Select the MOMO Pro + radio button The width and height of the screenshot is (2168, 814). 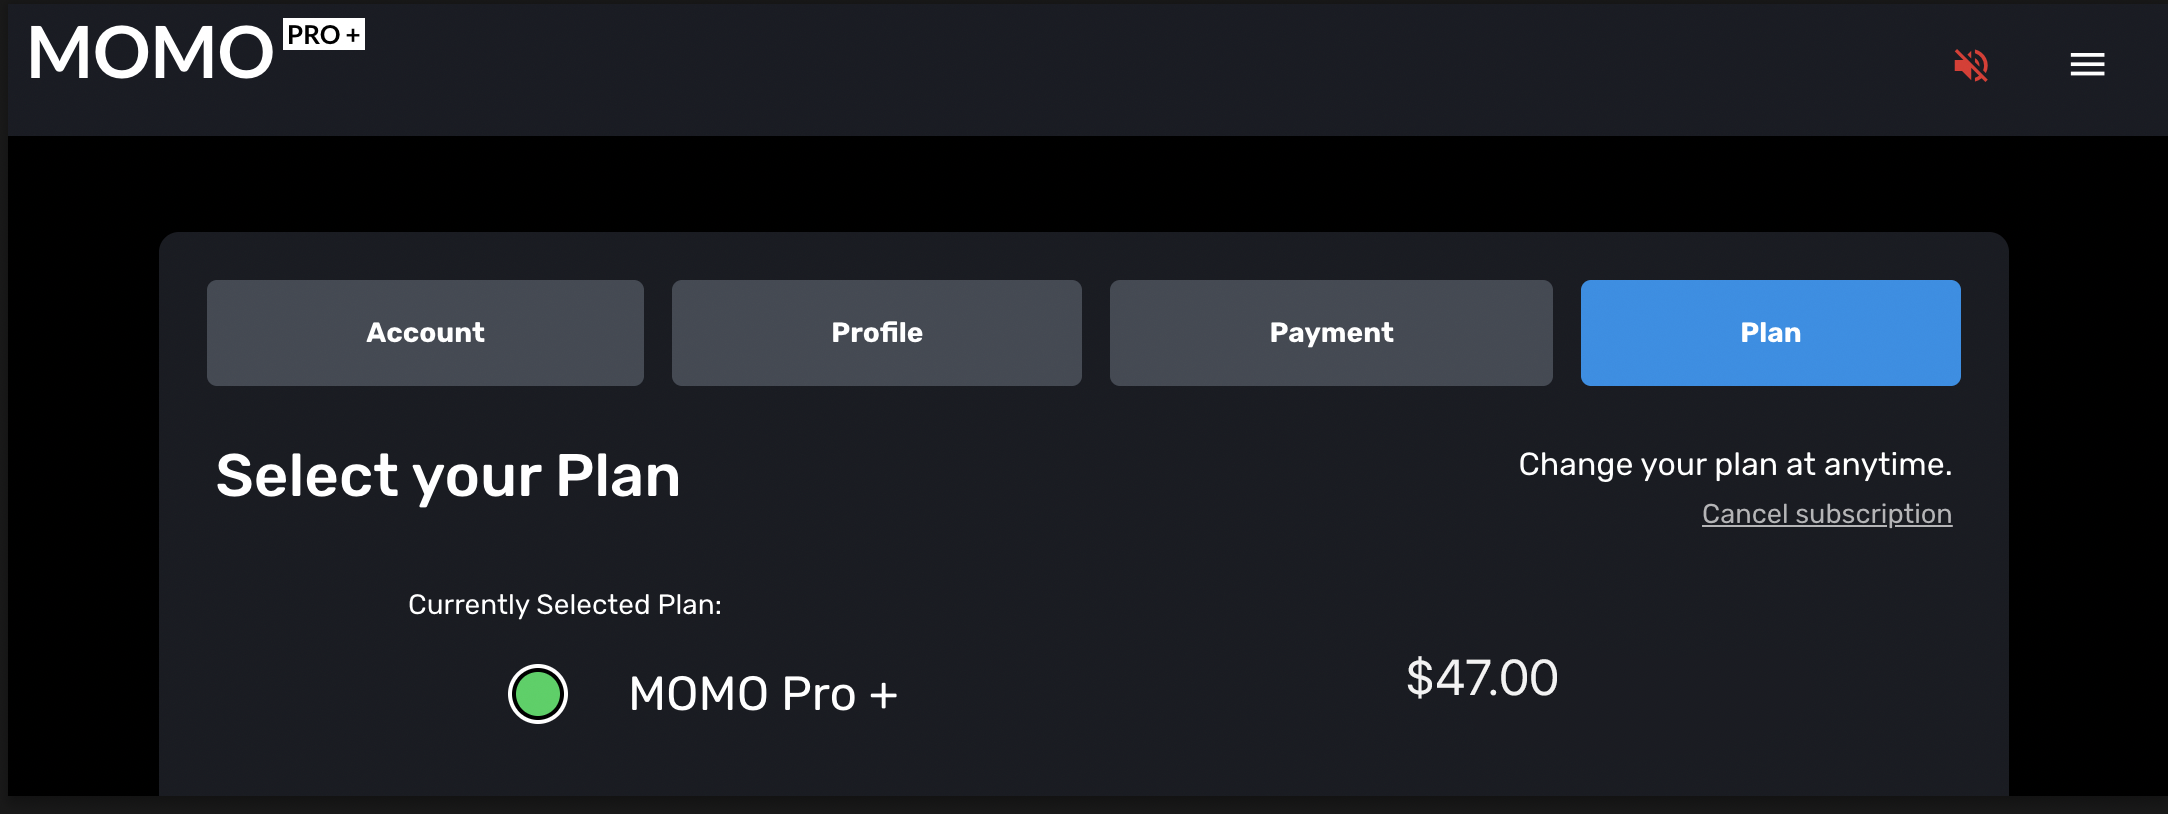point(538,694)
